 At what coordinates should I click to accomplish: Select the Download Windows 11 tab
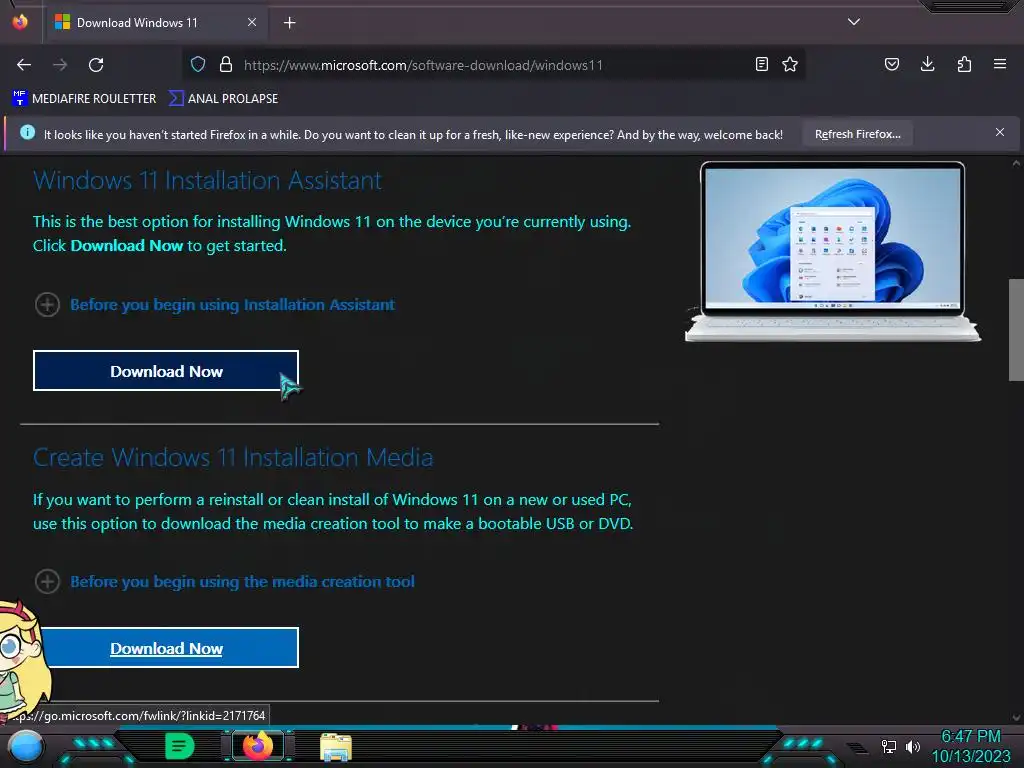[x=156, y=23]
